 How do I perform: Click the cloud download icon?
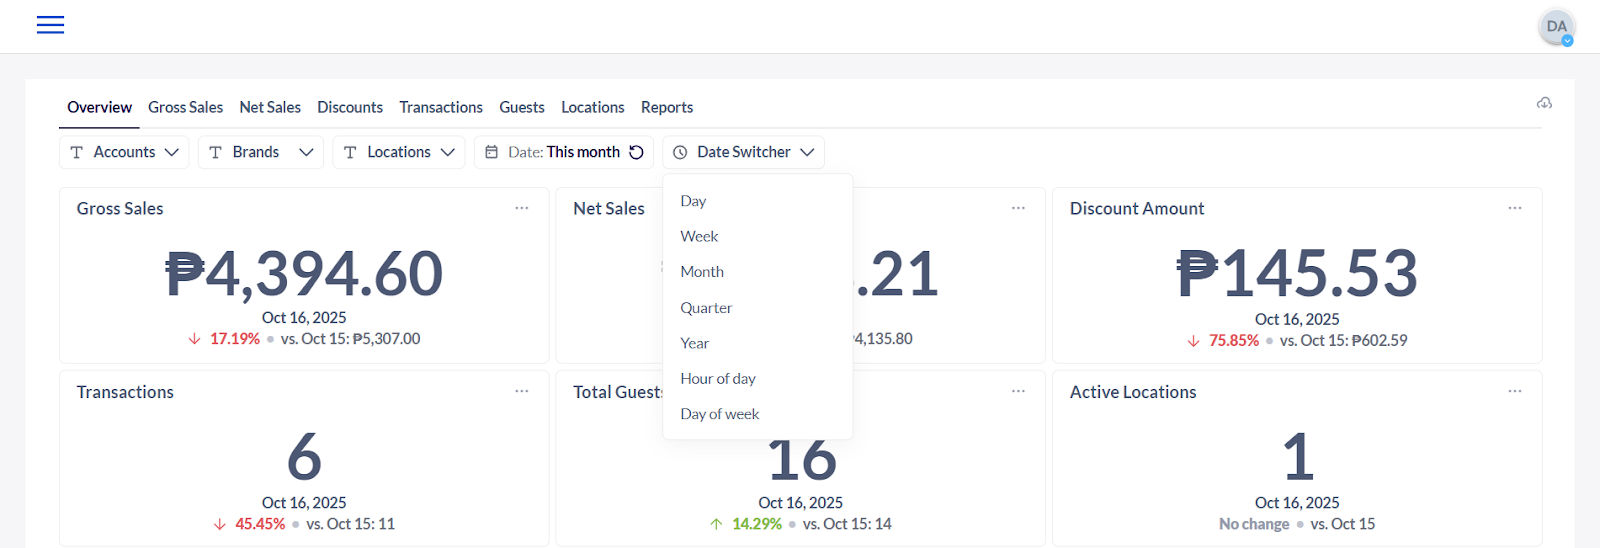[1544, 103]
